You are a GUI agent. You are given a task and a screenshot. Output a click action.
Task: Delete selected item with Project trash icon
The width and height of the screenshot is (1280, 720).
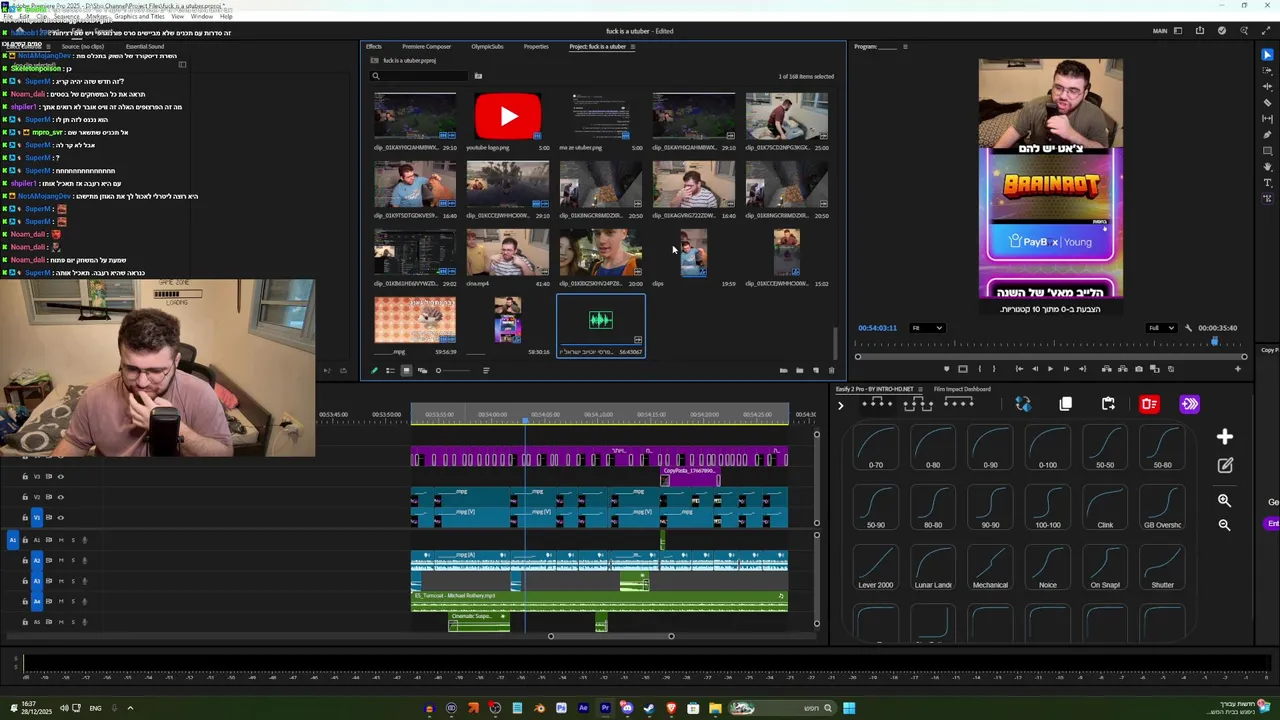[x=831, y=371]
